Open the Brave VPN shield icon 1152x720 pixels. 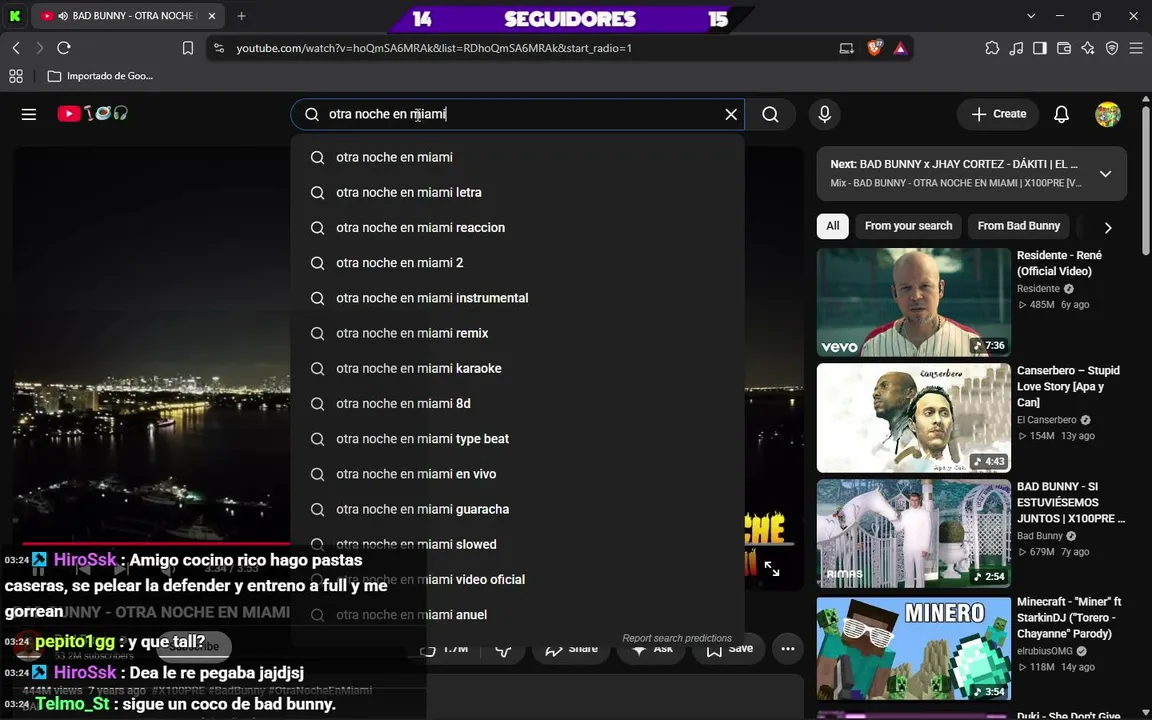pyautogui.click(x=1112, y=48)
